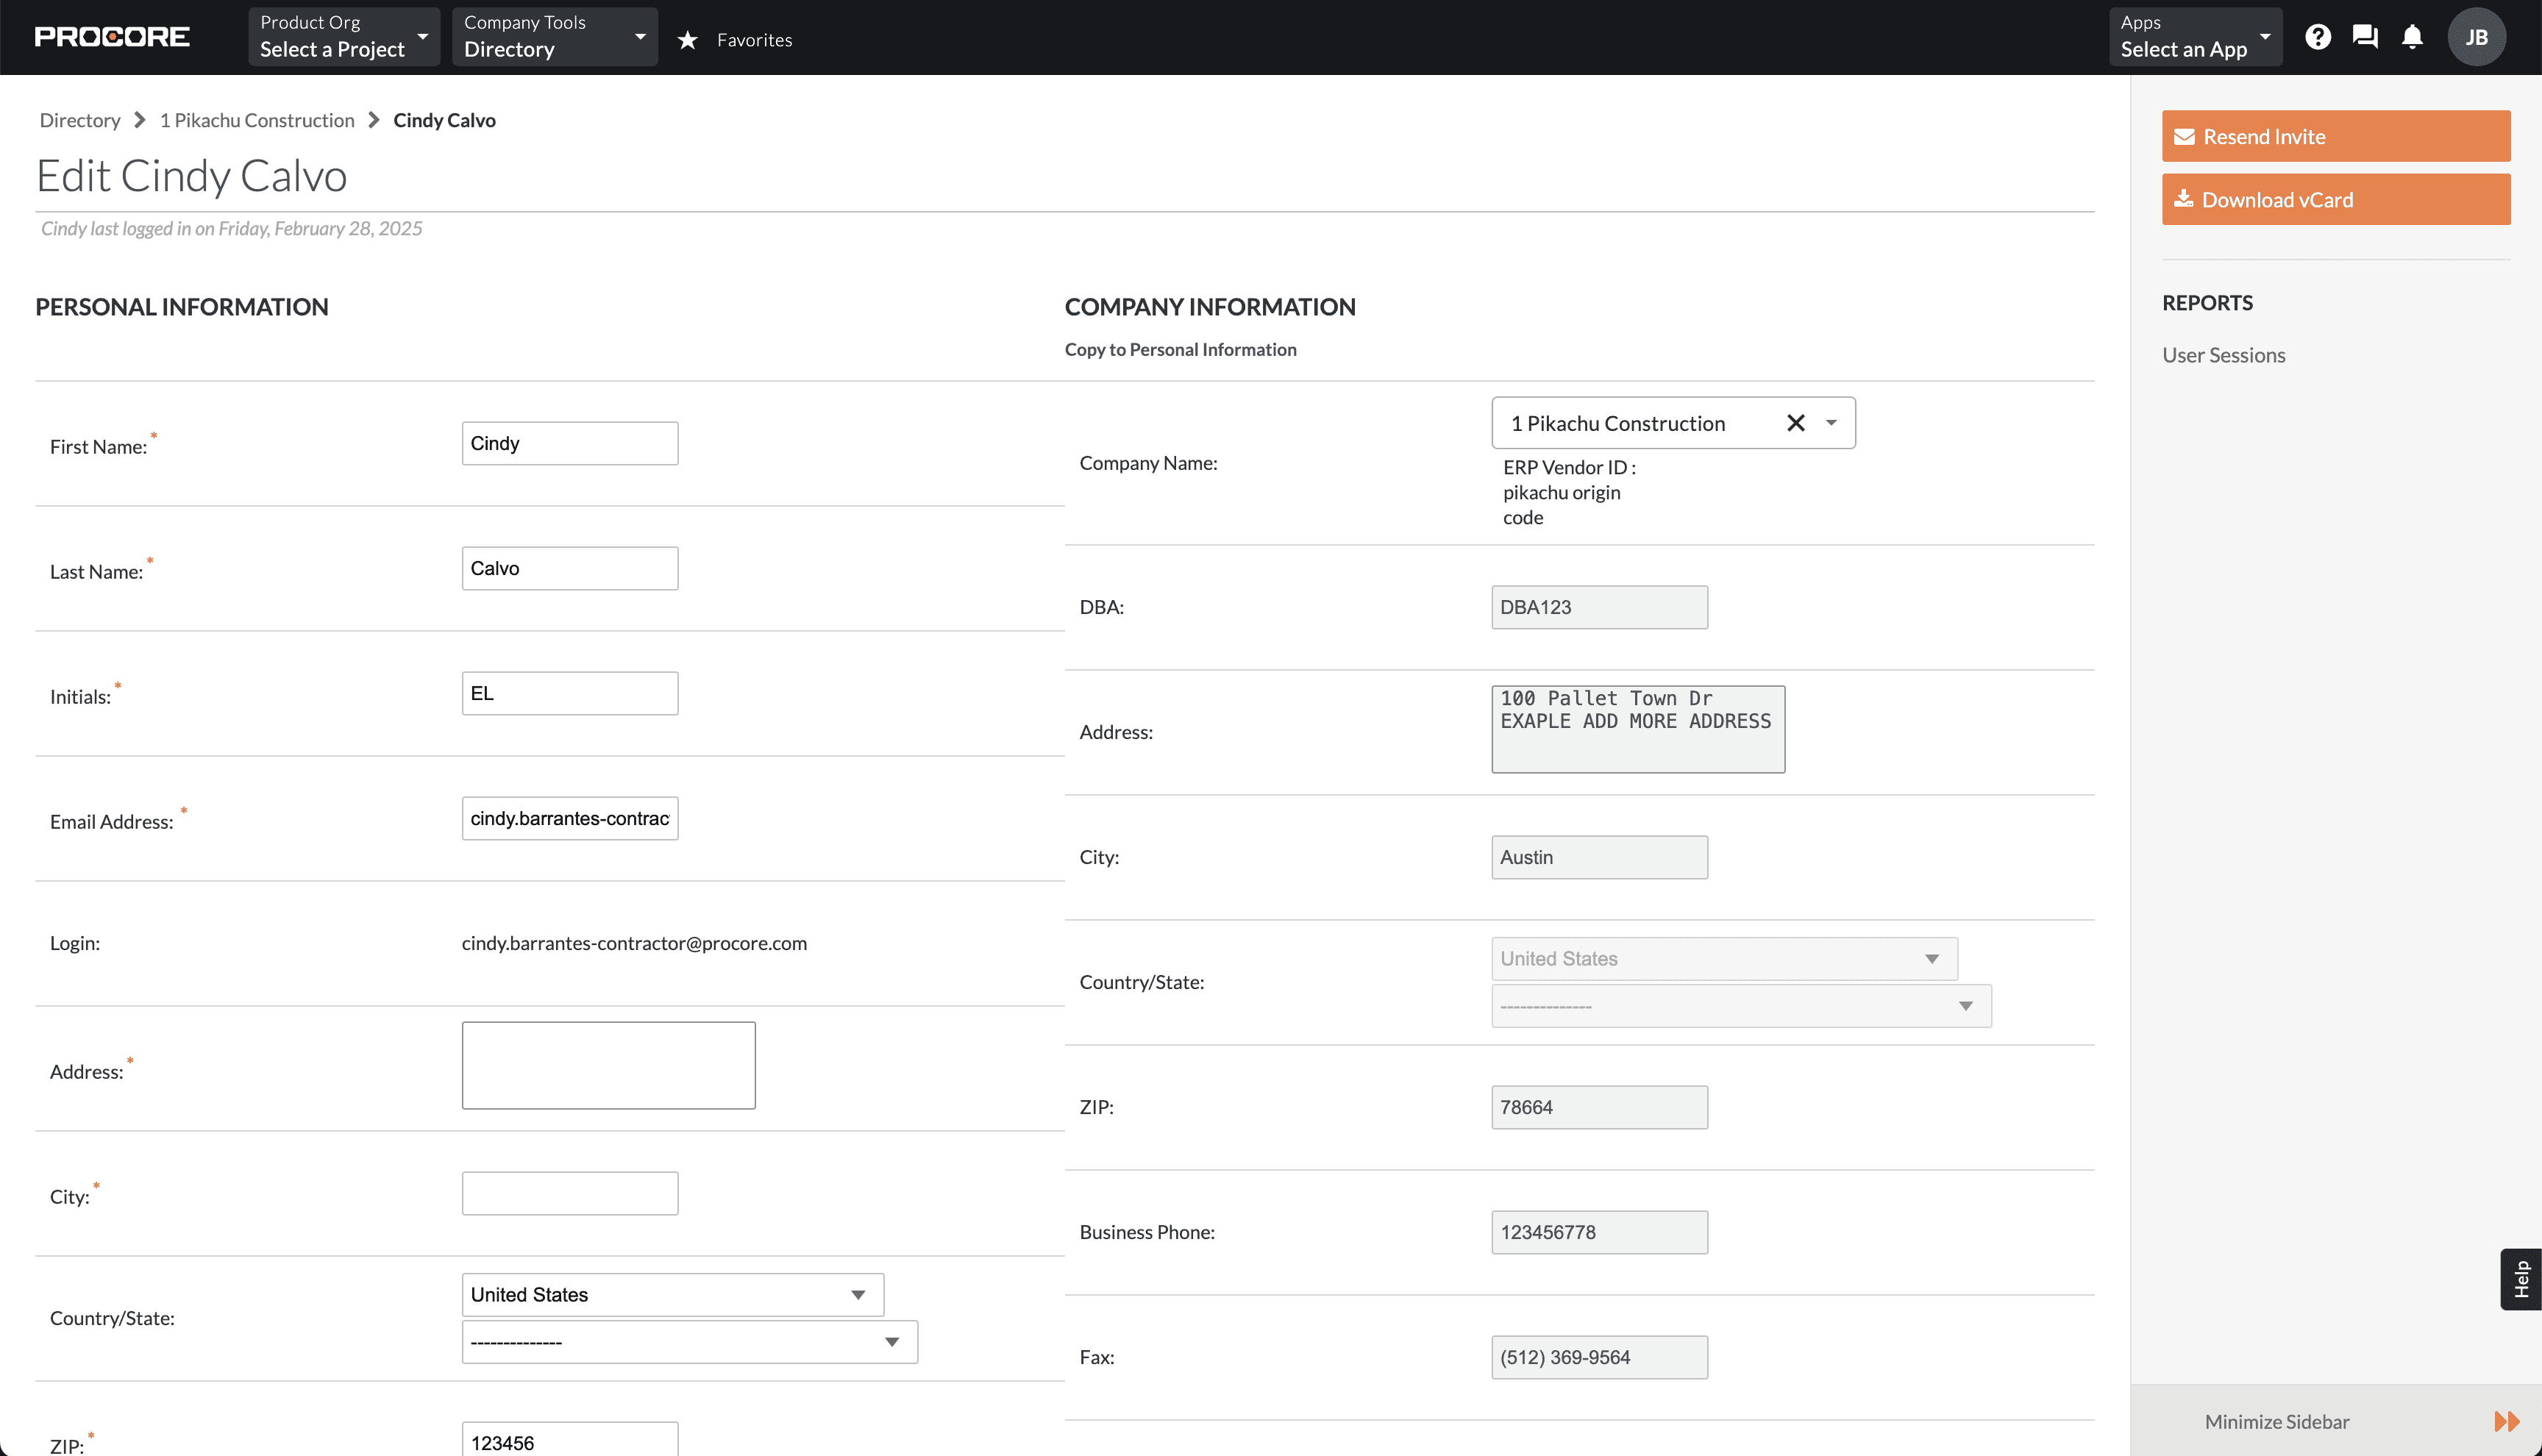Screen dimensions: 2542x1456
Task: Clear the 1 Pikachu Construction company selection
Action: point(1796,423)
